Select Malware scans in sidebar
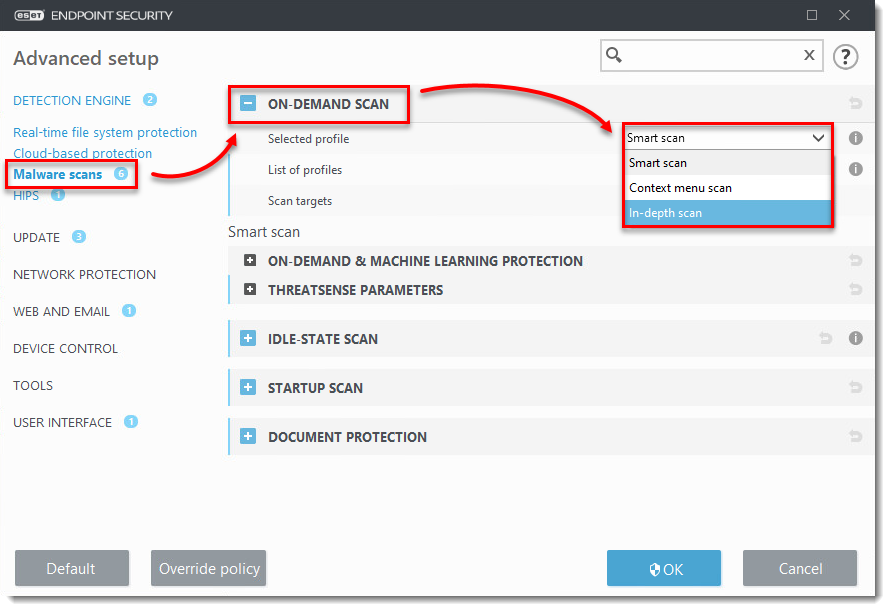The height and width of the screenshot is (611, 890). pos(57,174)
